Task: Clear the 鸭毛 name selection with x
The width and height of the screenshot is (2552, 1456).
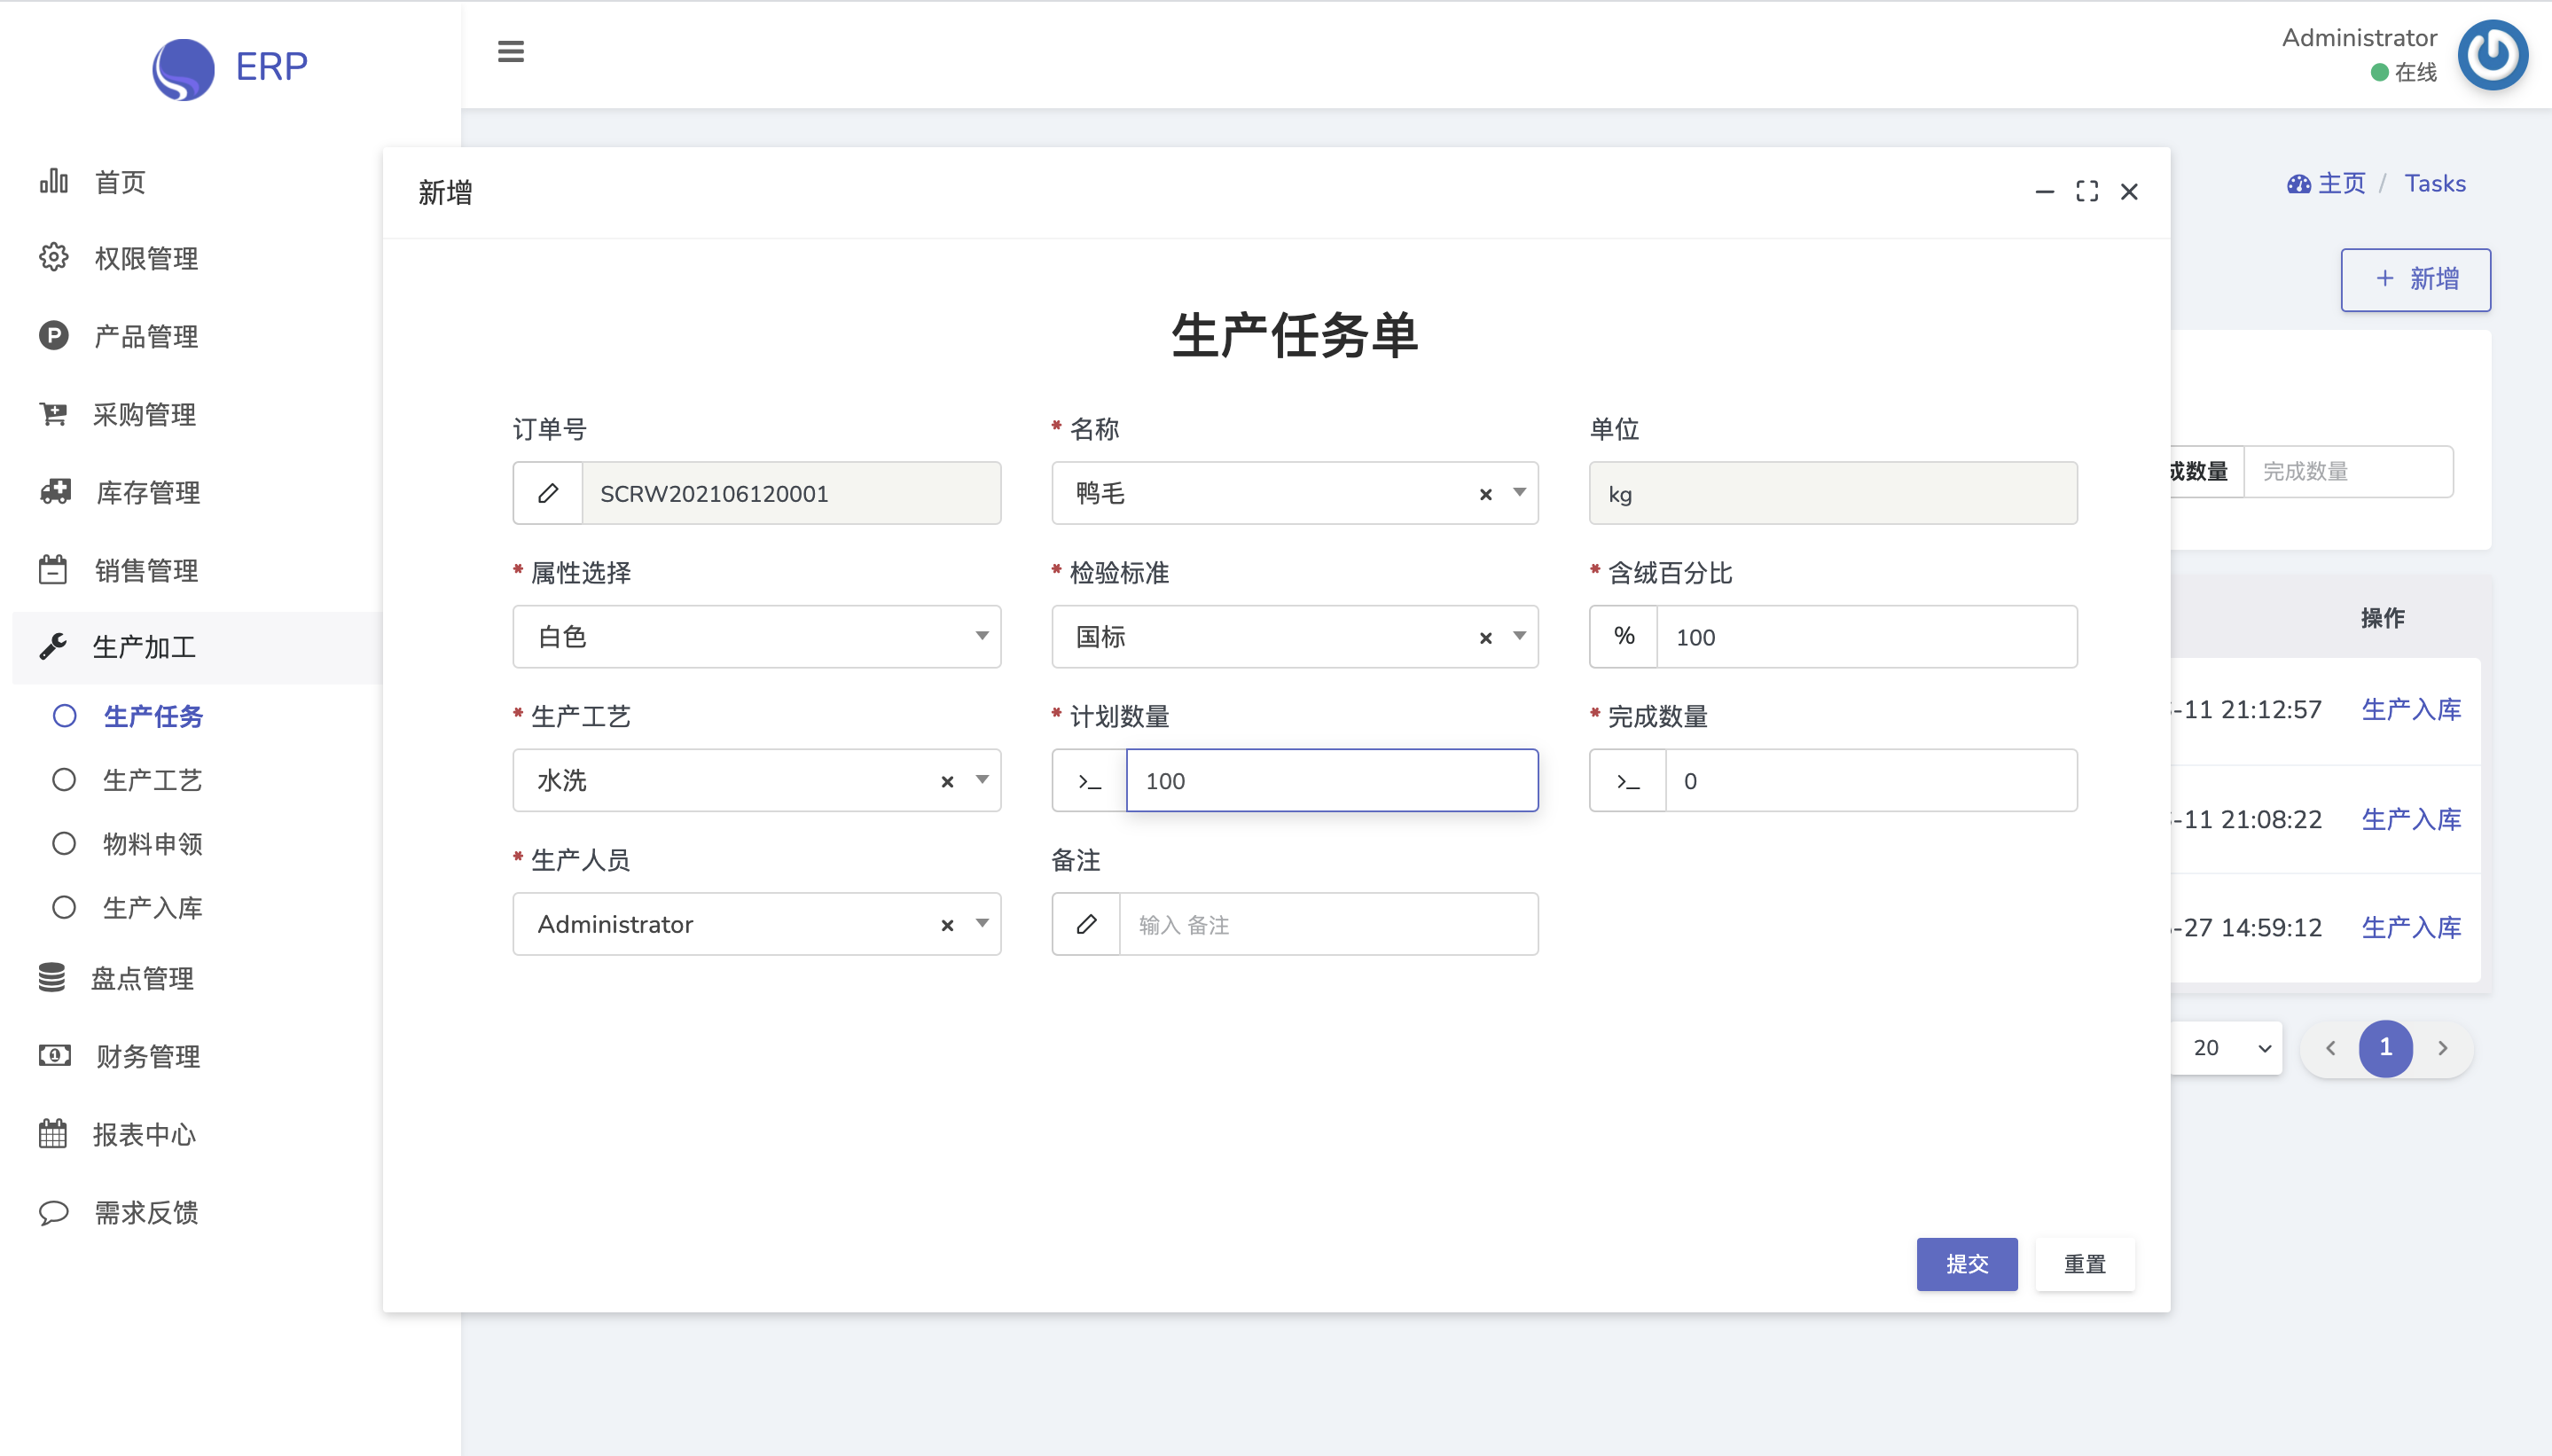Action: 1485,494
